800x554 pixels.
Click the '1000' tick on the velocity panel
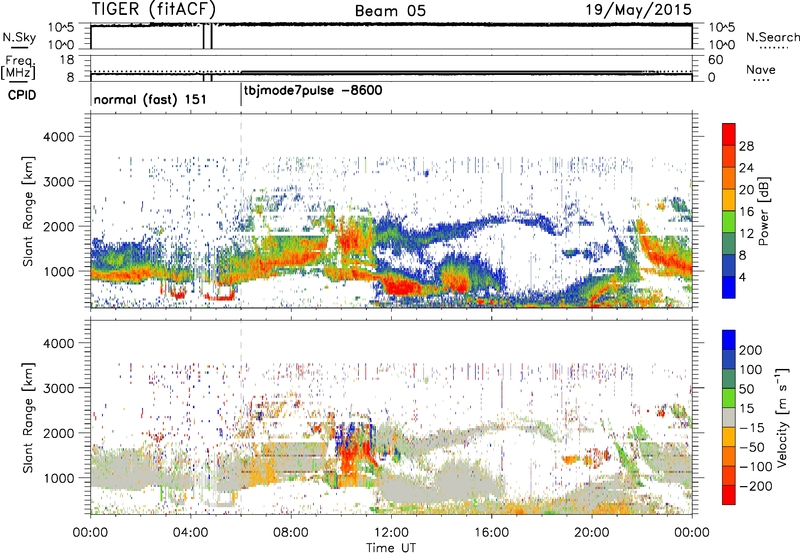tap(58, 478)
